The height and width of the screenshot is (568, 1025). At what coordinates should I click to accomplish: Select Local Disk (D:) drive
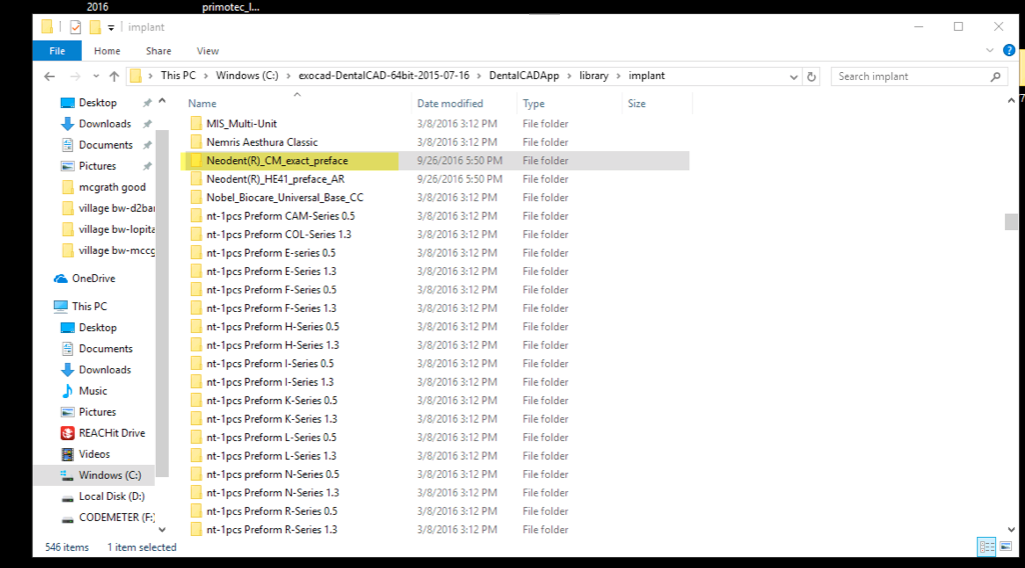[112, 496]
